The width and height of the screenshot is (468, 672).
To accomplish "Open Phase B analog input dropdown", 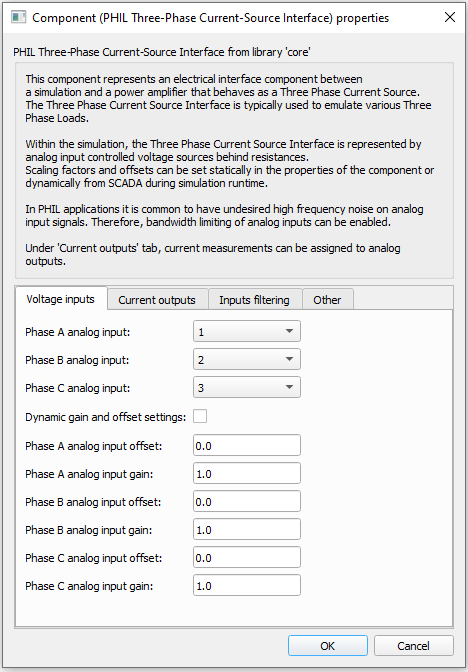I will (x=247, y=360).
